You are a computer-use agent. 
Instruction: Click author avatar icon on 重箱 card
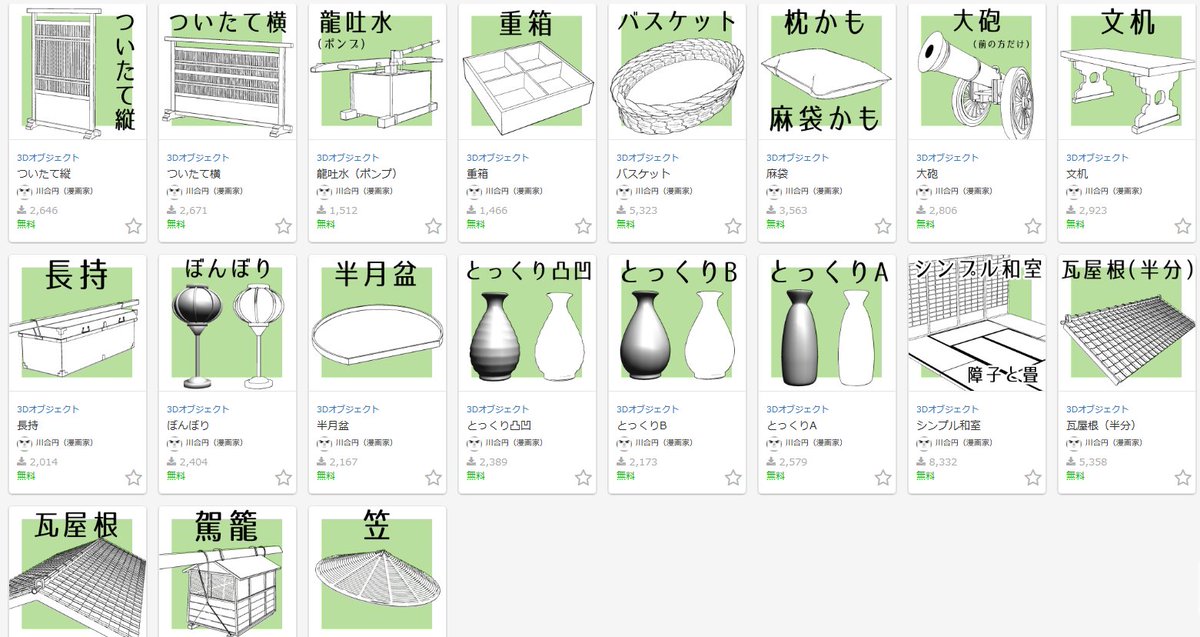[x=474, y=192]
